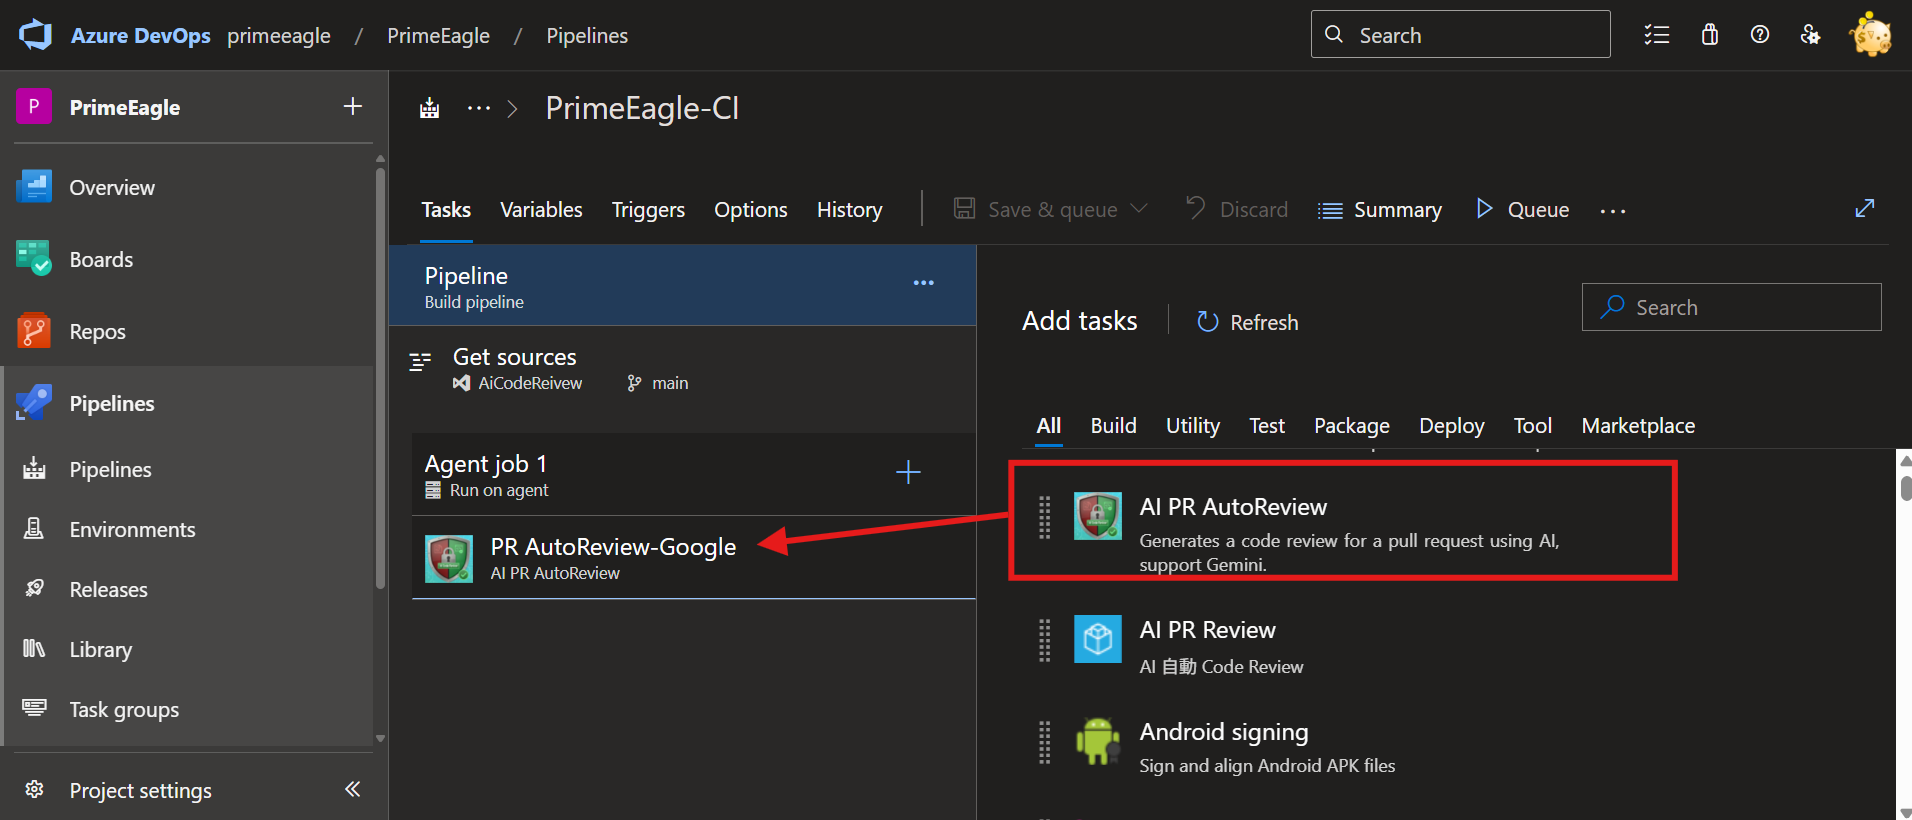Switch to the Triggers tab
The image size is (1912, 820).
point(648,210)
